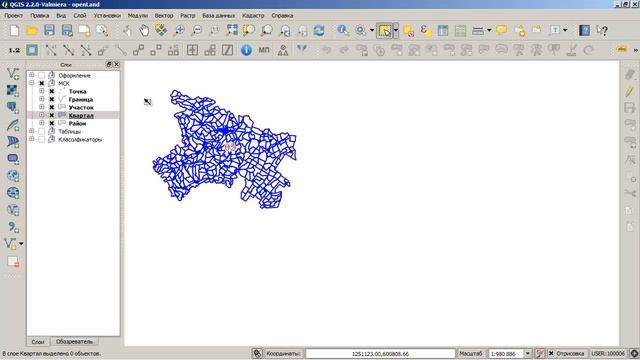Create a new project with the blank page icon

pos(14,31)
